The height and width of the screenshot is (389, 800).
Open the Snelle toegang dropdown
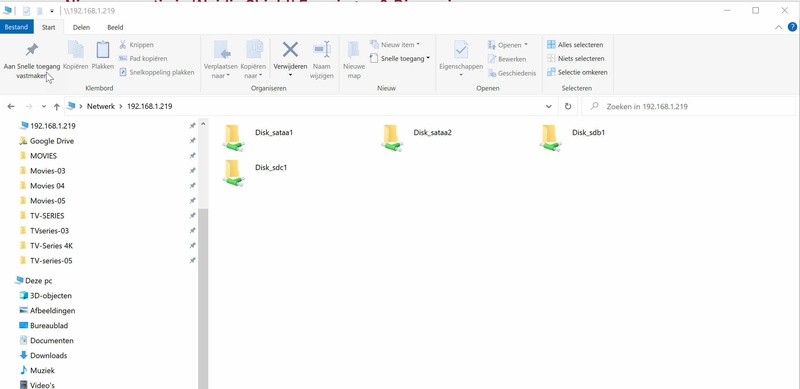[x=400, y=59]
